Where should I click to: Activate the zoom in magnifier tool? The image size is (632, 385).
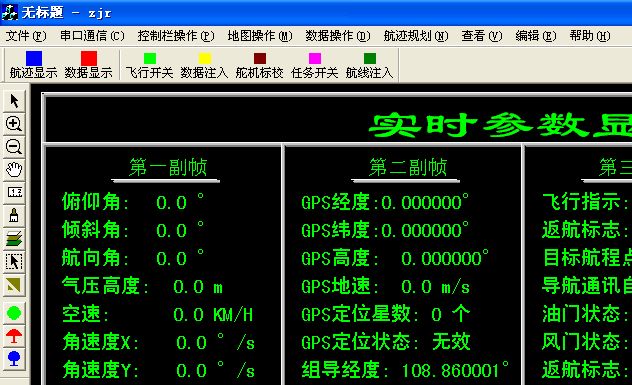14,124
